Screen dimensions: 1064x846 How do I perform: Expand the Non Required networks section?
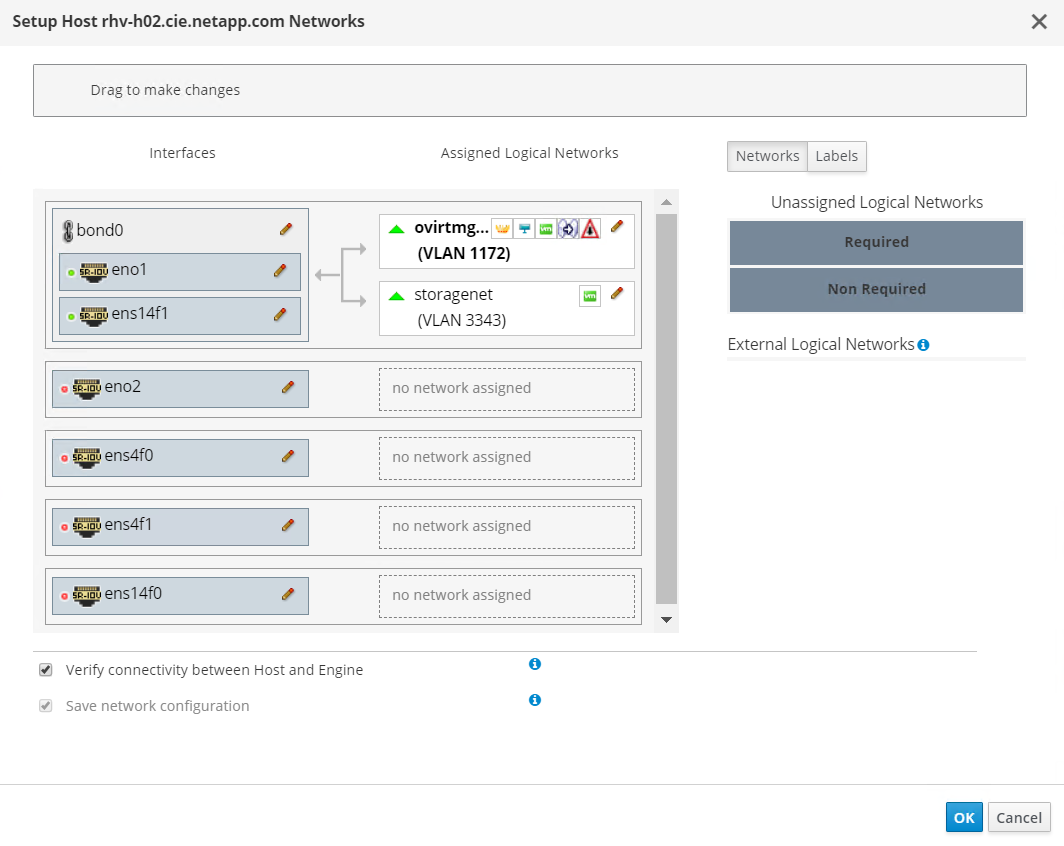click(876, 289)
